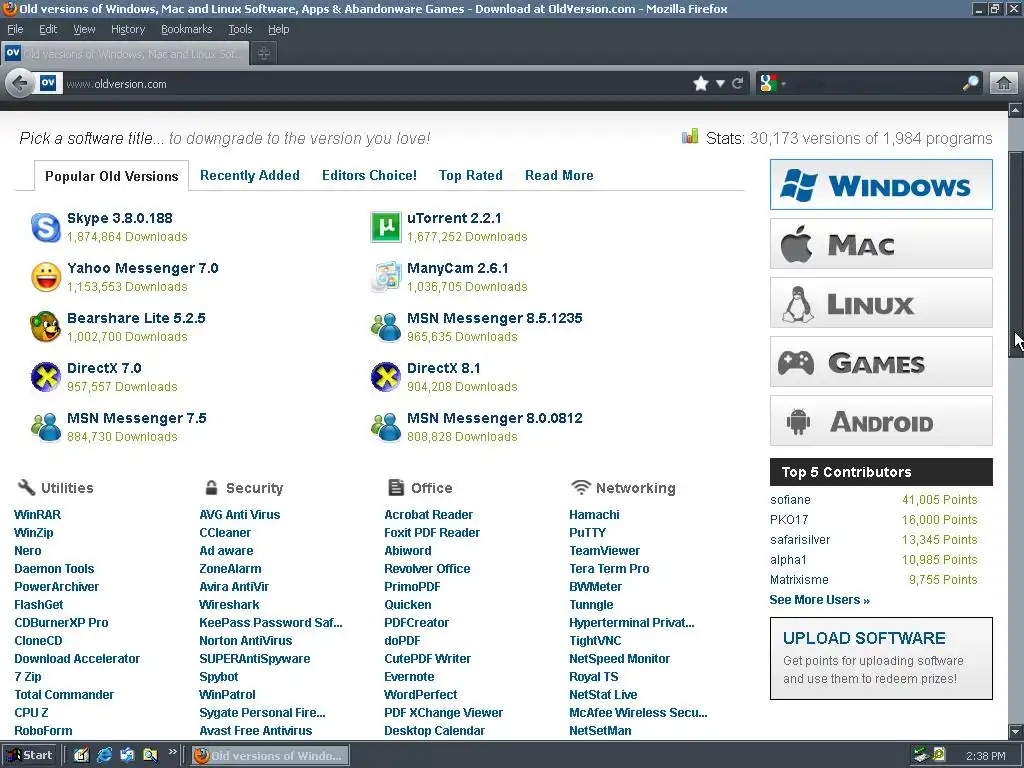Open a new tab with plus icon
Viewport: 1024px width, 768px height.
(x=264, y=54)
